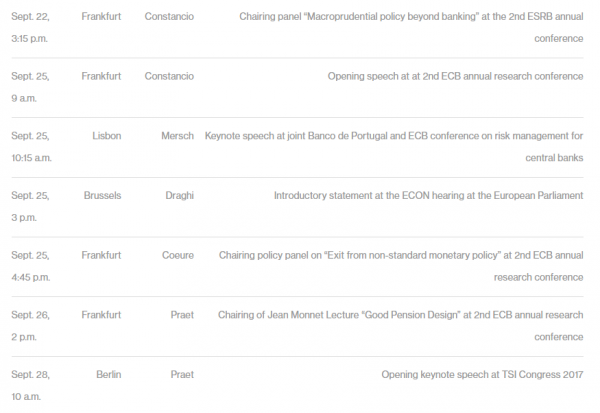Select the 'Introductory statement at the ECON hearing' text
The width and height of the screenshot is (600, 413).
(x=429, y=196)
